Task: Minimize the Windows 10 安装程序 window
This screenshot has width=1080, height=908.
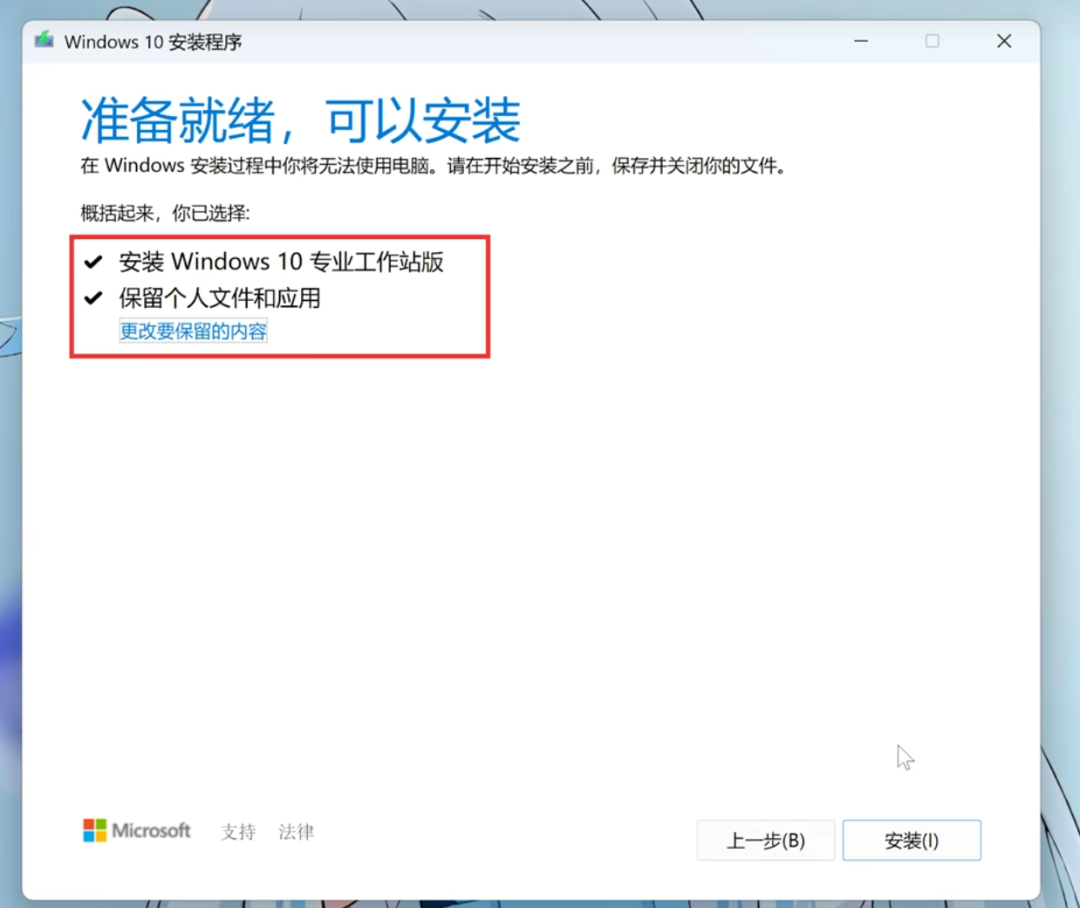Action: click(861, 41)
